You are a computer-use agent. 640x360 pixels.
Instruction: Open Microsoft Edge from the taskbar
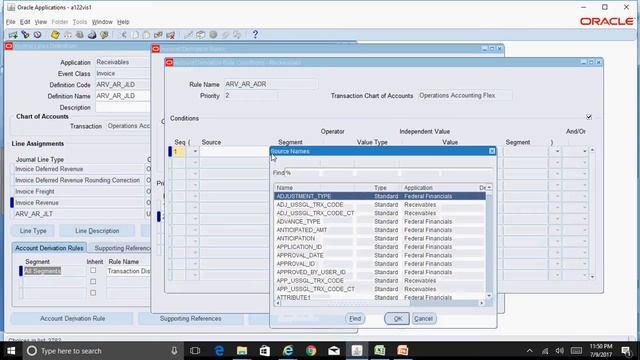219,351
